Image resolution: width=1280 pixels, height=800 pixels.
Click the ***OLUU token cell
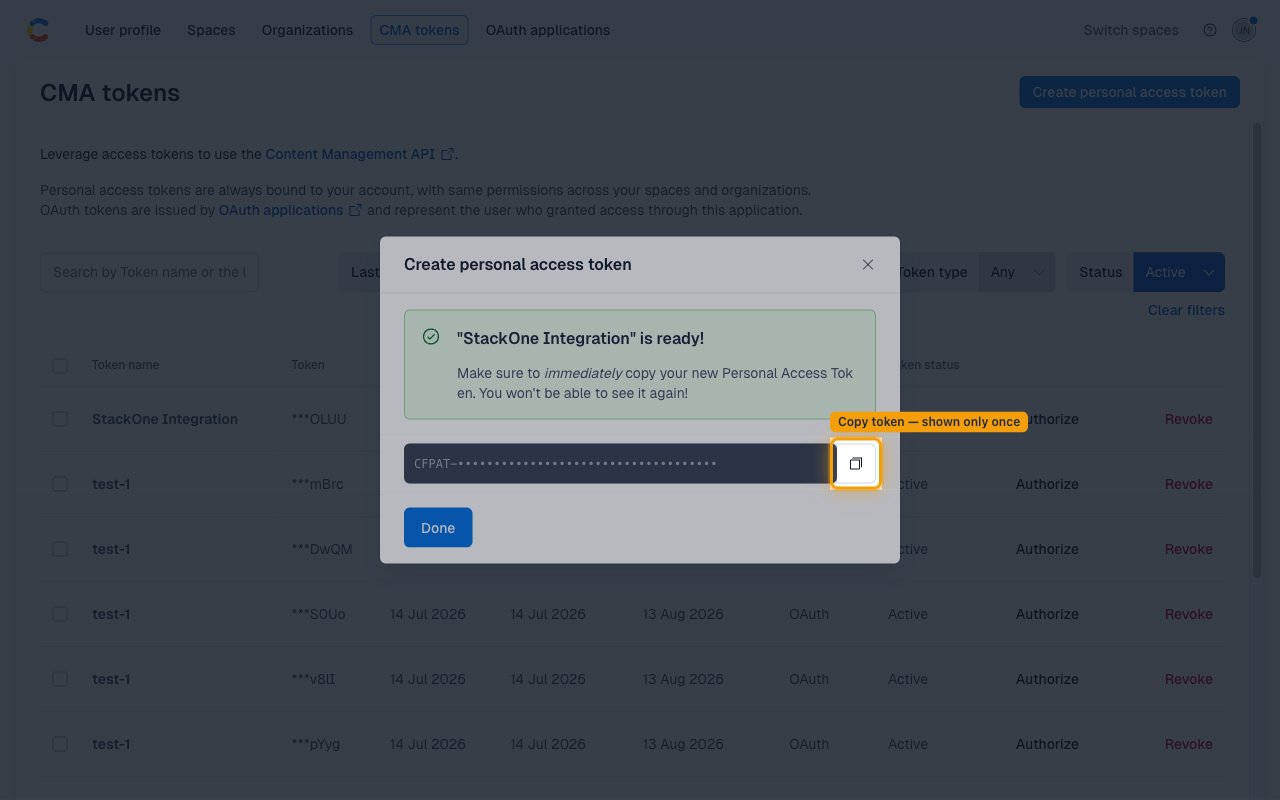click(x=319, y=419)
